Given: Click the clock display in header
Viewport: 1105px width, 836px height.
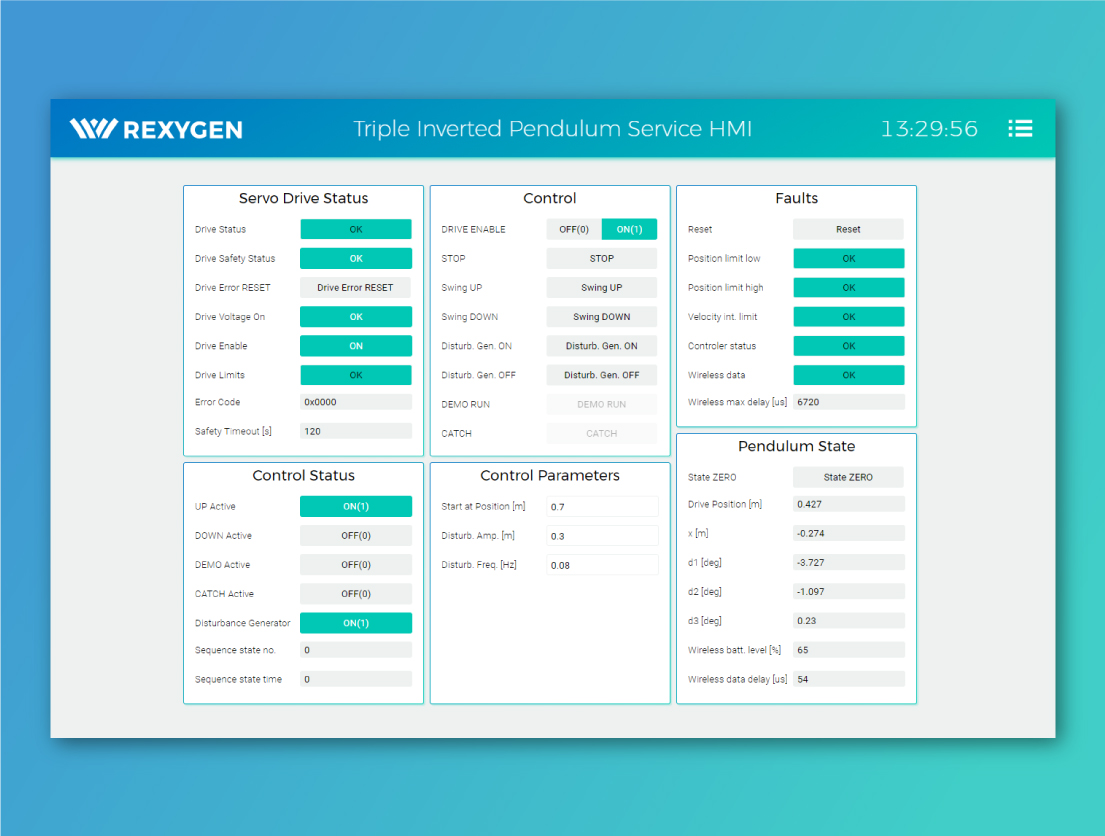Looking at the screenshot, I should (929, 129).
